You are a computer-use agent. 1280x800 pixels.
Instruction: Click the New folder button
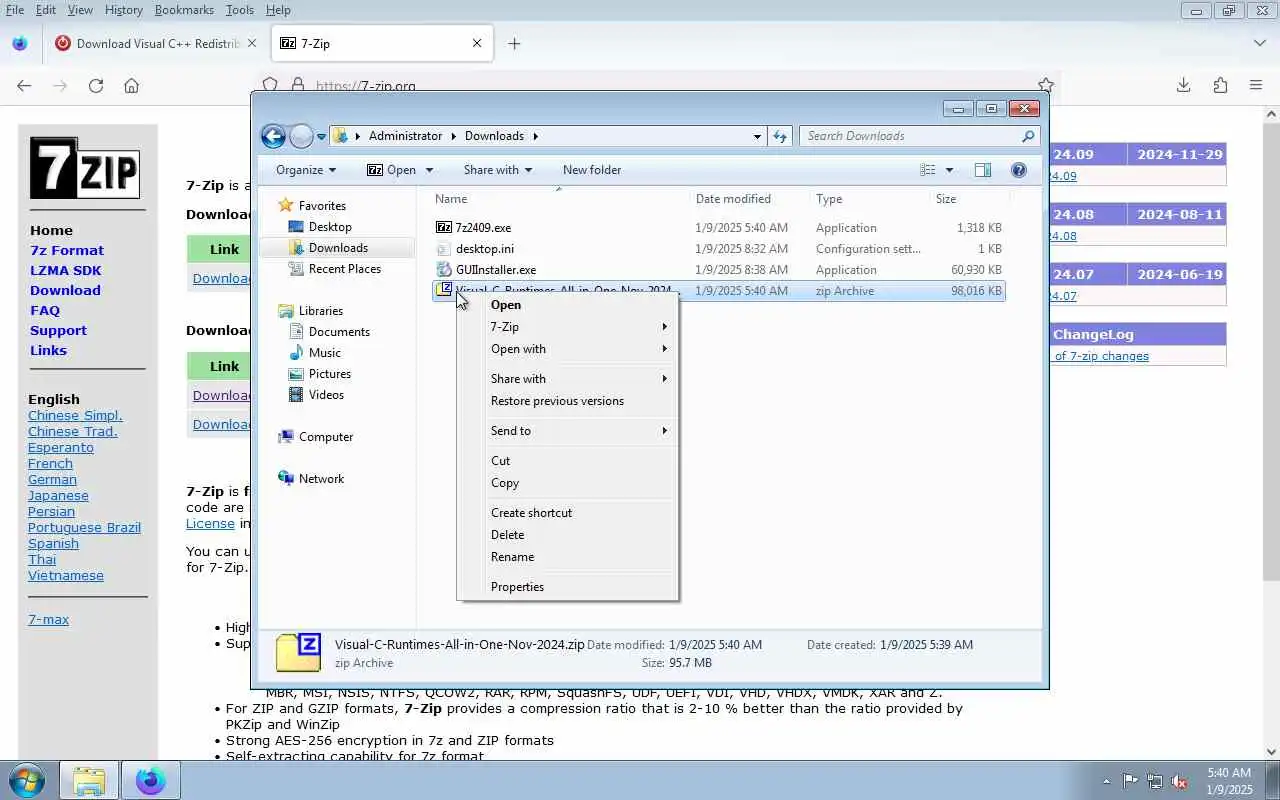pos(592,170)
